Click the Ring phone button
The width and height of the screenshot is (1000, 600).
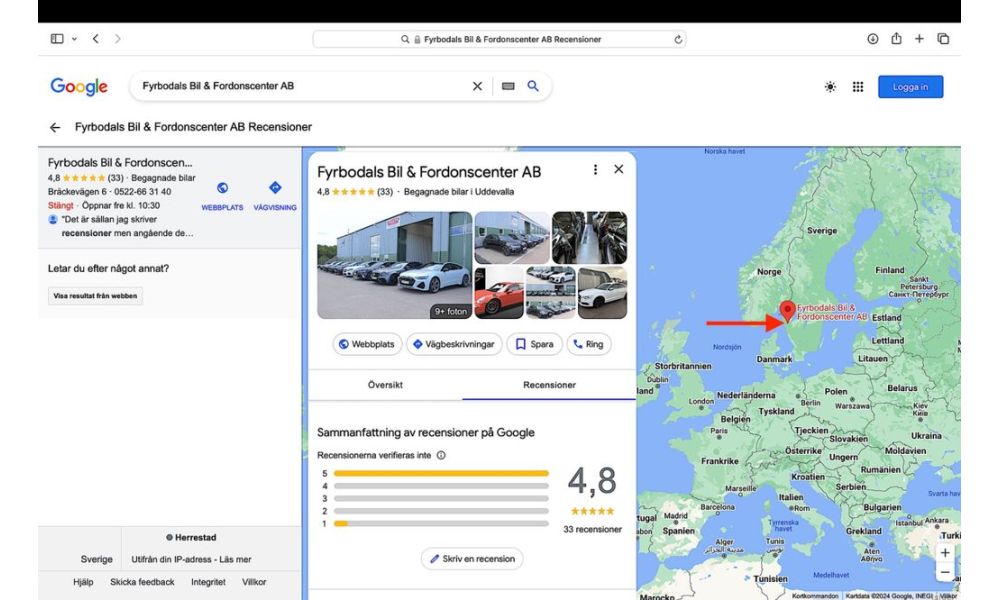point(589,344)
